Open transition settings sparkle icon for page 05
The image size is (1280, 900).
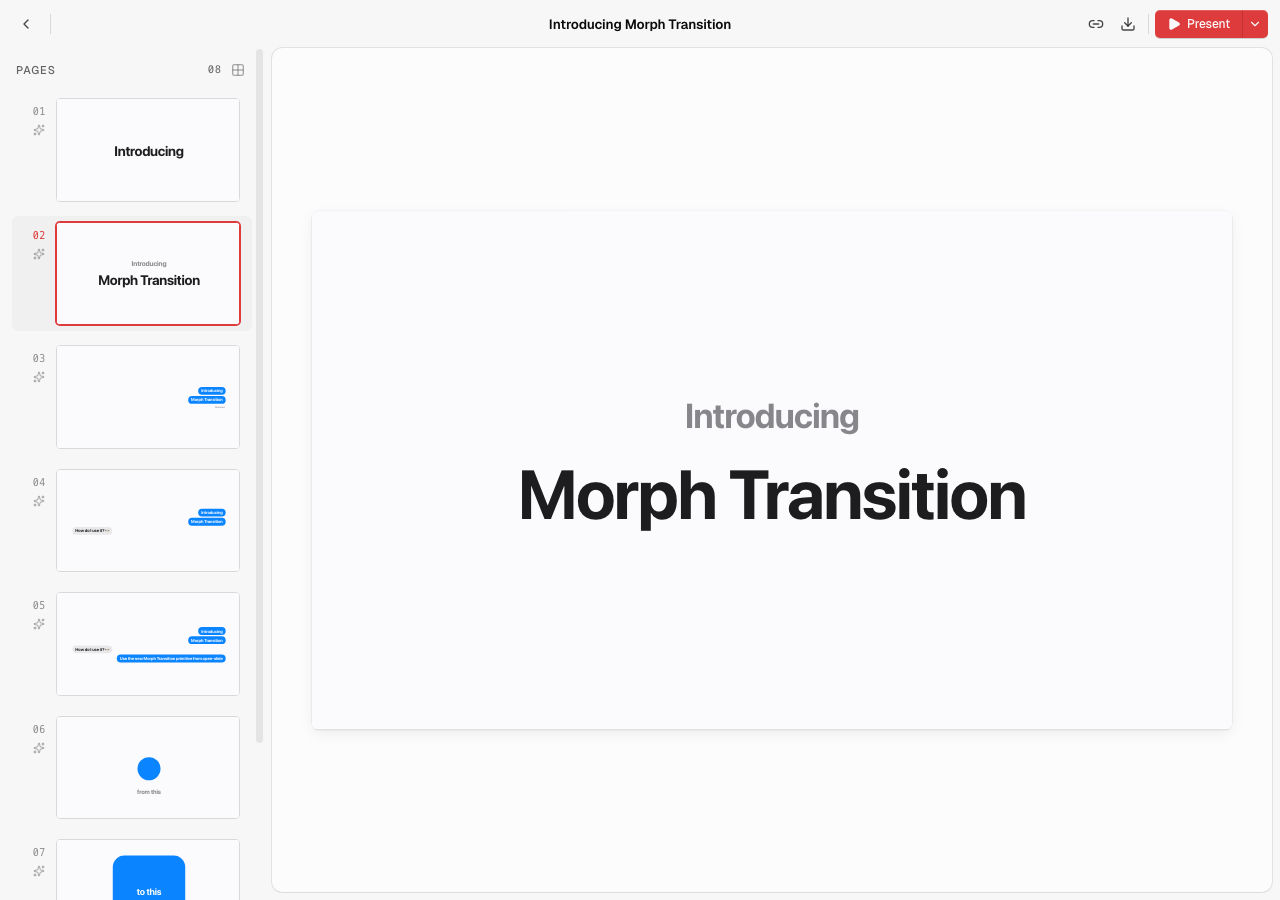[39, 624]
